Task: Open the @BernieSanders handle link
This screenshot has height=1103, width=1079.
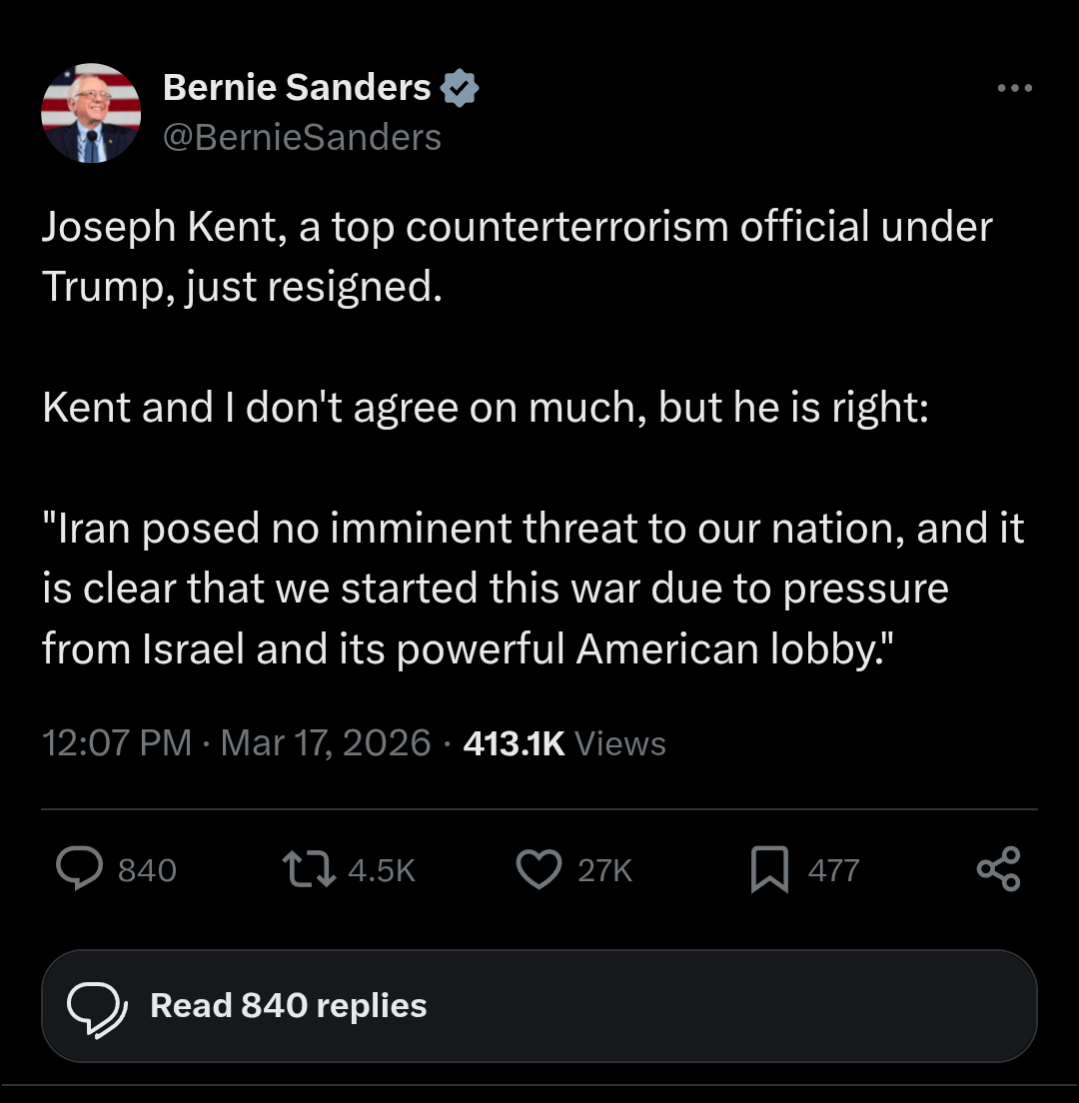Action: pos(302,137)
